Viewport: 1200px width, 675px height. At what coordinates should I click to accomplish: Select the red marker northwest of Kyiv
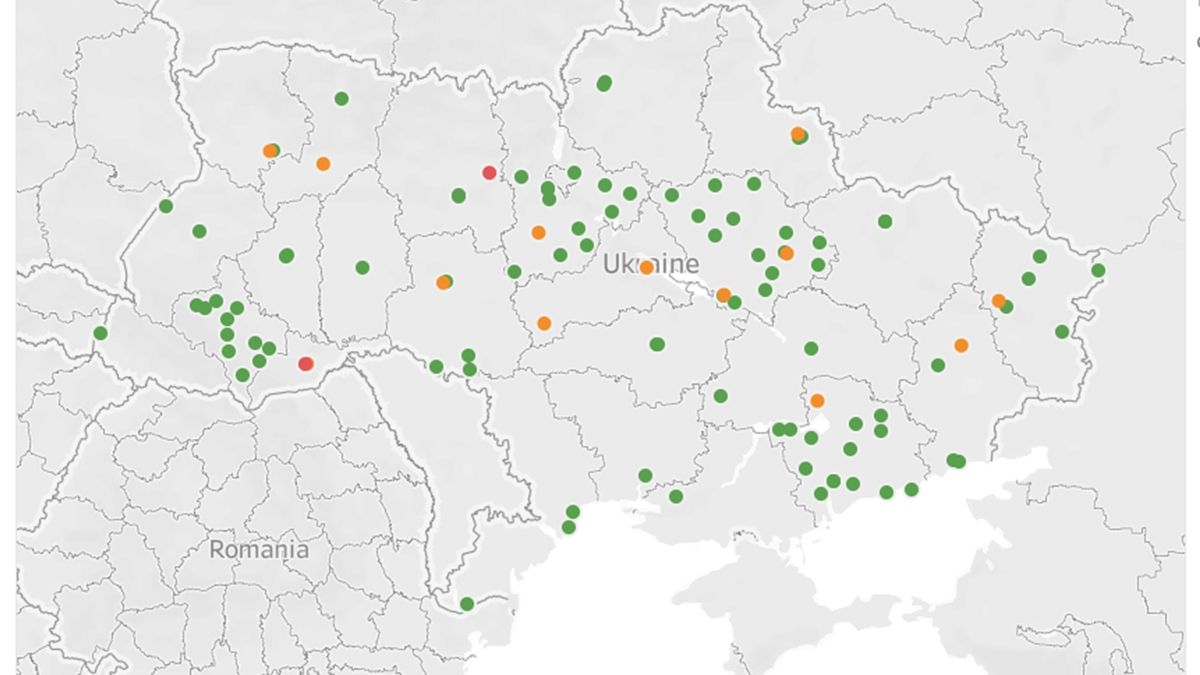point(487,173)
